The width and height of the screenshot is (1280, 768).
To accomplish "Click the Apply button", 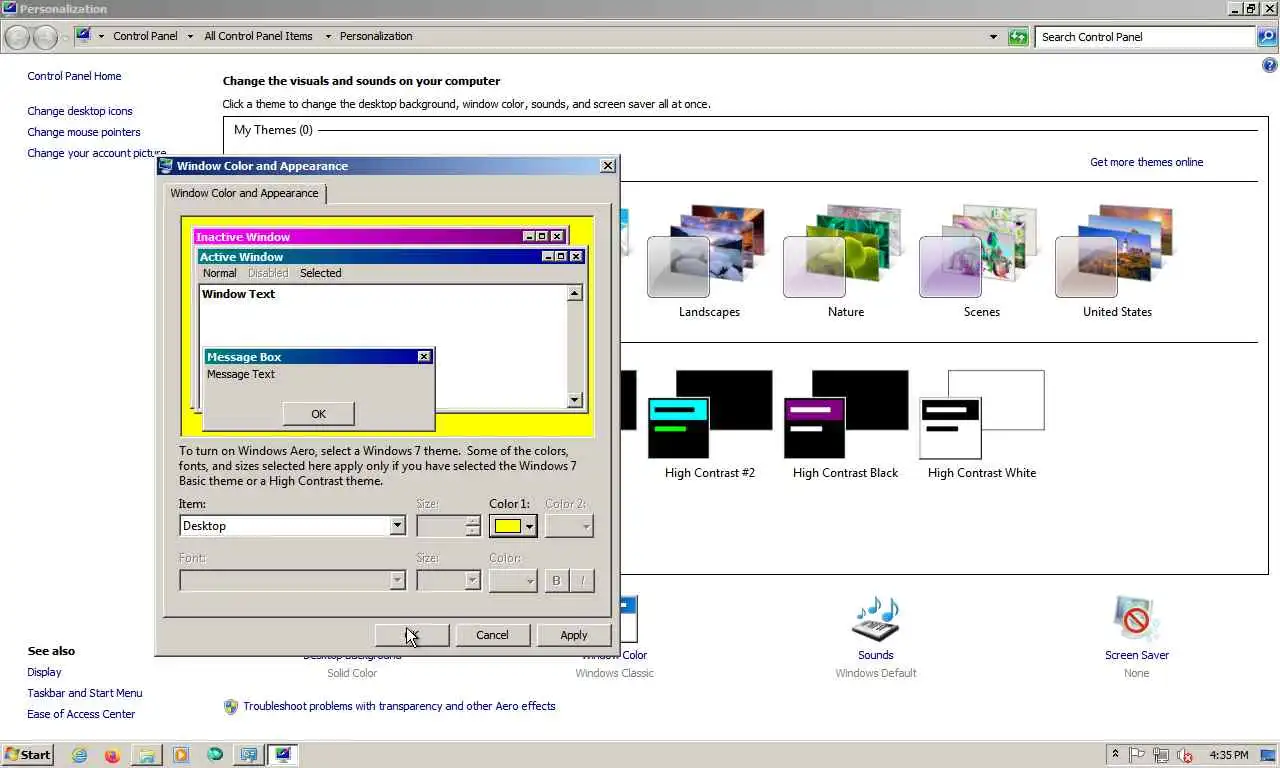I will tap(574, 635).
